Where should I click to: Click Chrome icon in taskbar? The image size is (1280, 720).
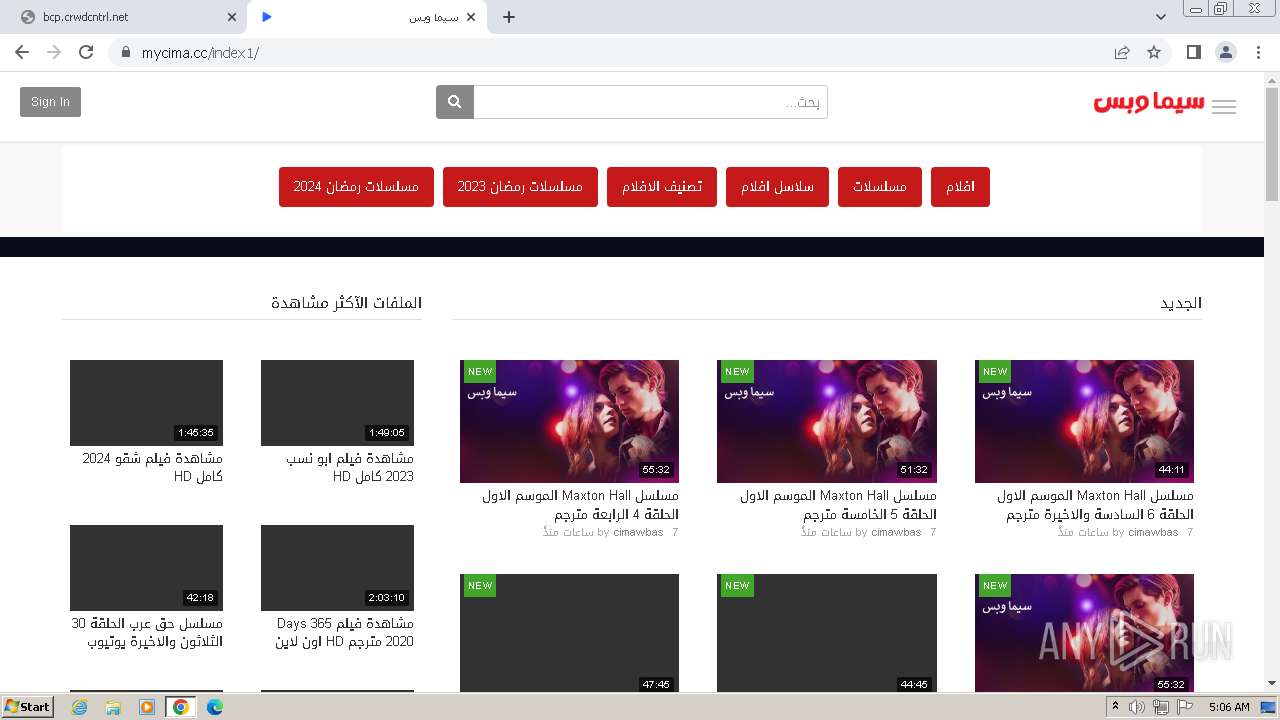coord(180,707)
